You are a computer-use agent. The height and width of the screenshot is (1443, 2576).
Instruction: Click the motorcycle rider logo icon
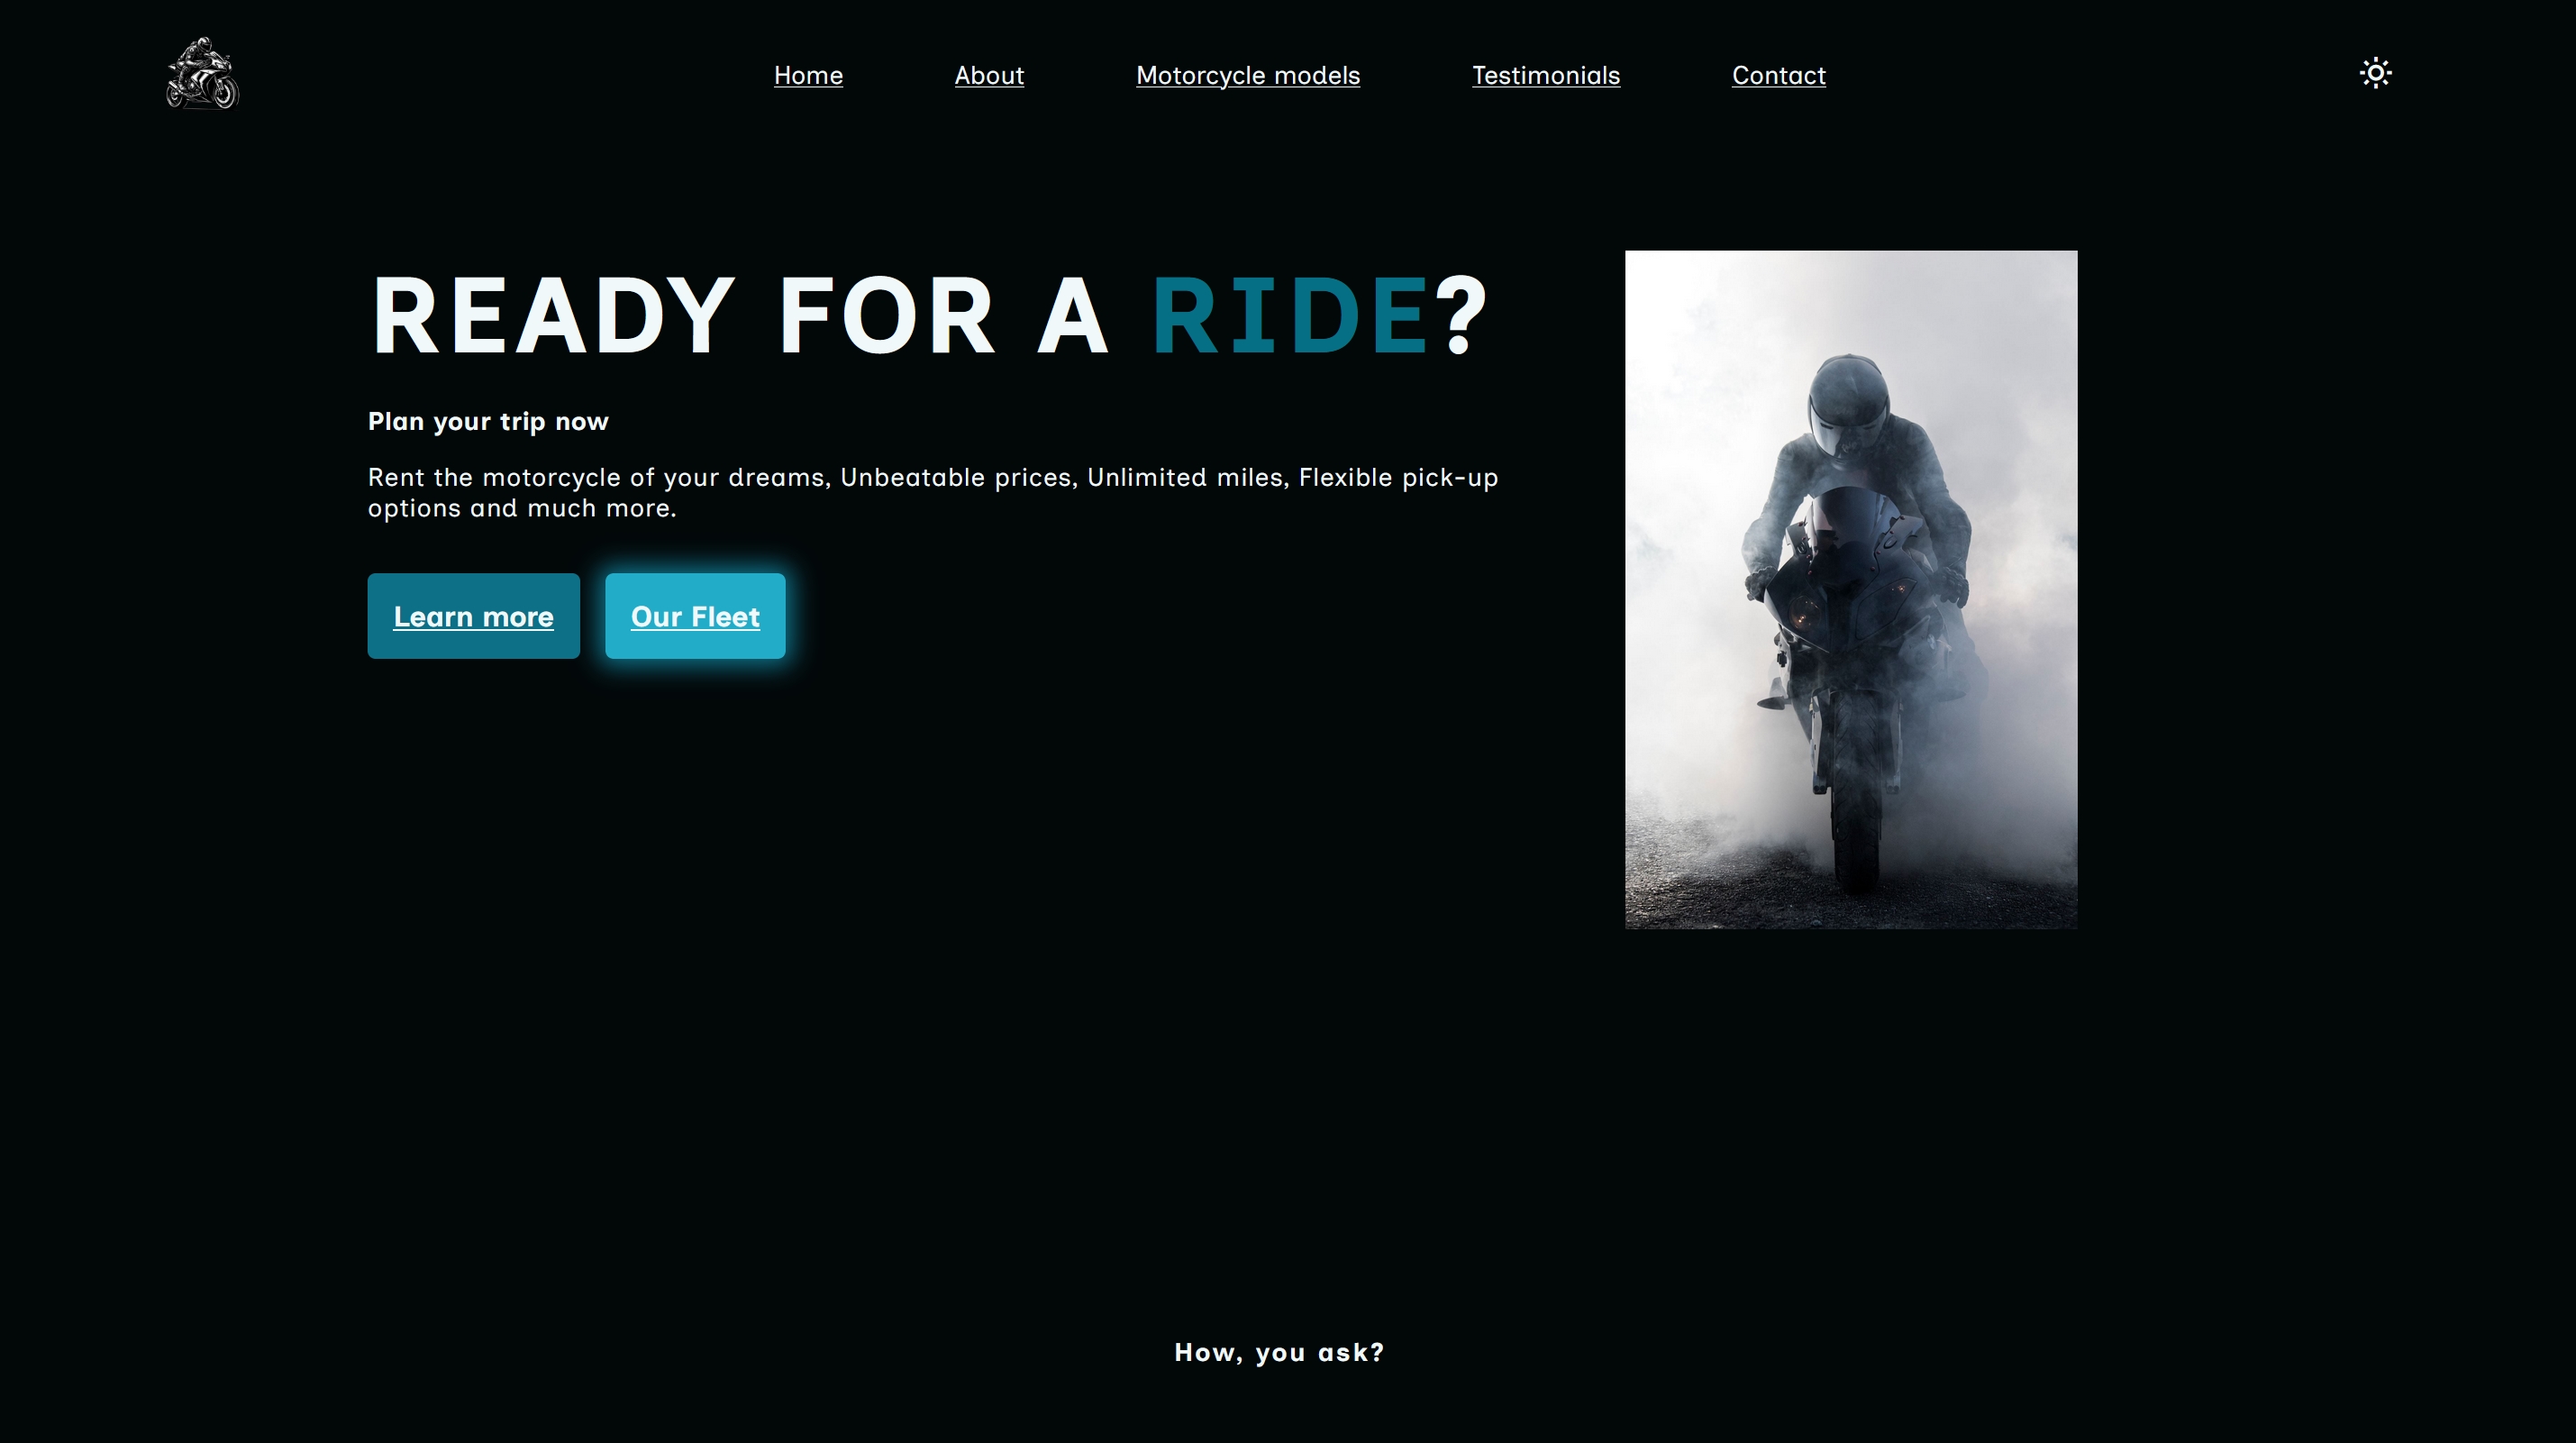tap(202, 74)
